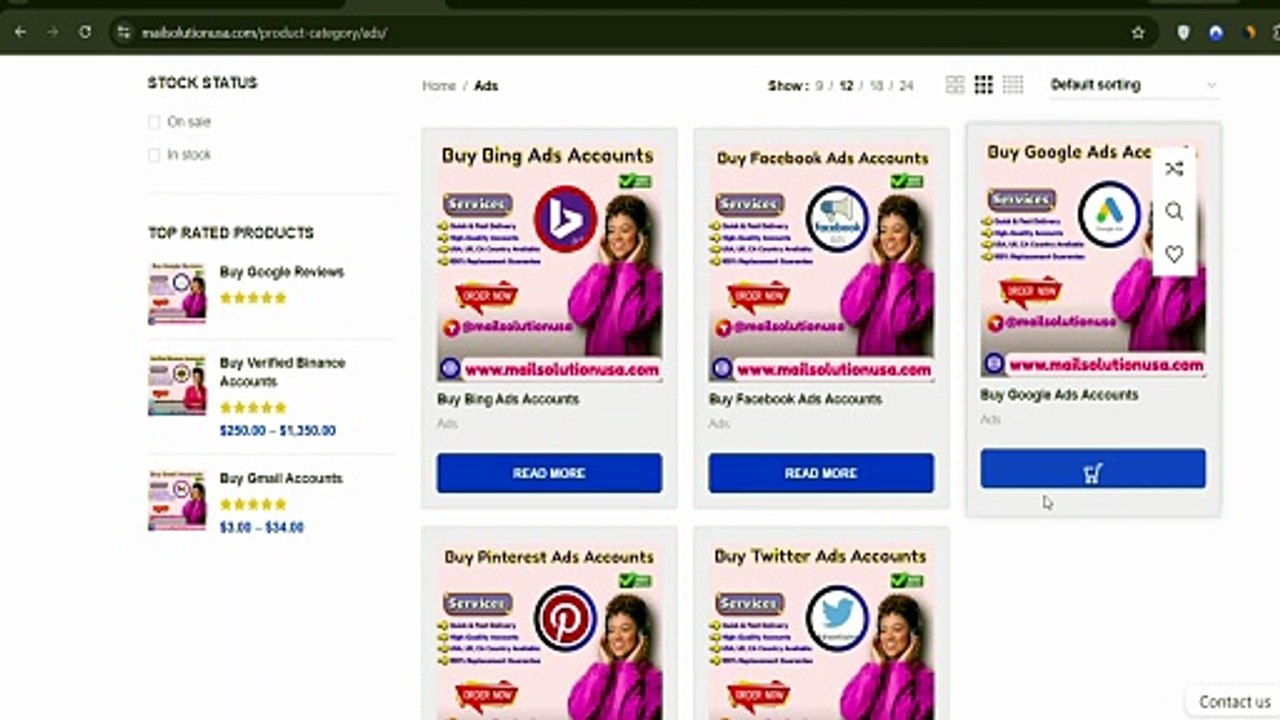Open the shield extension icon in the toolbar
Screen dimensions: 1280x720
[1183, 32]
